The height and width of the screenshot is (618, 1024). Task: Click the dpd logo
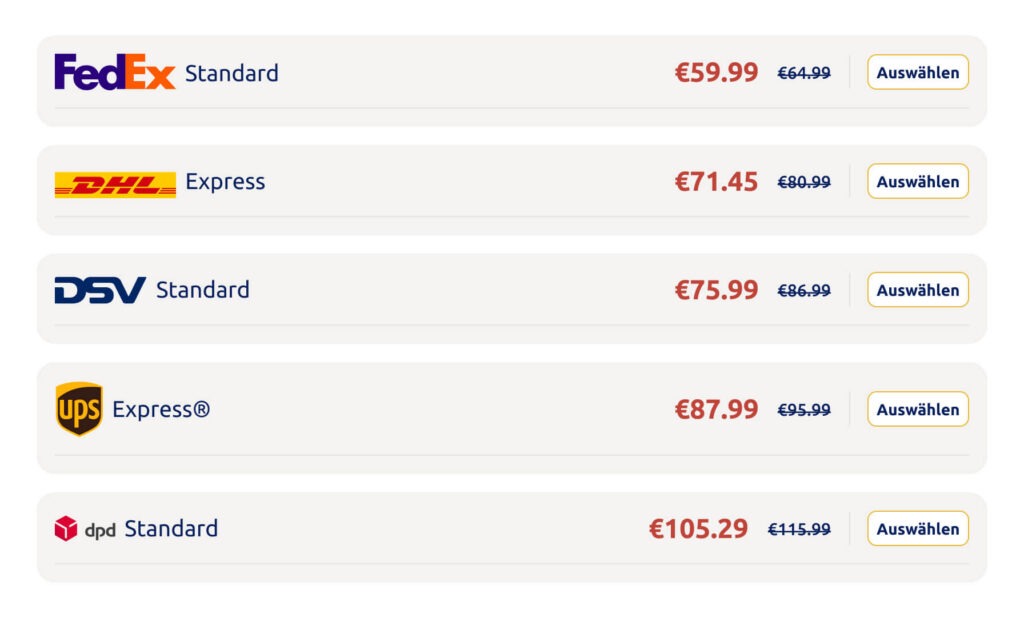(85, 529)
